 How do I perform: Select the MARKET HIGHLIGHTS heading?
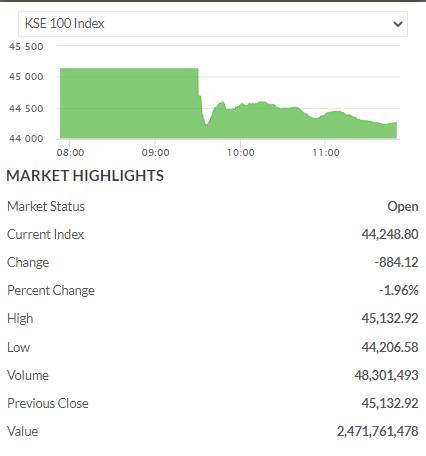coord(85,176)
